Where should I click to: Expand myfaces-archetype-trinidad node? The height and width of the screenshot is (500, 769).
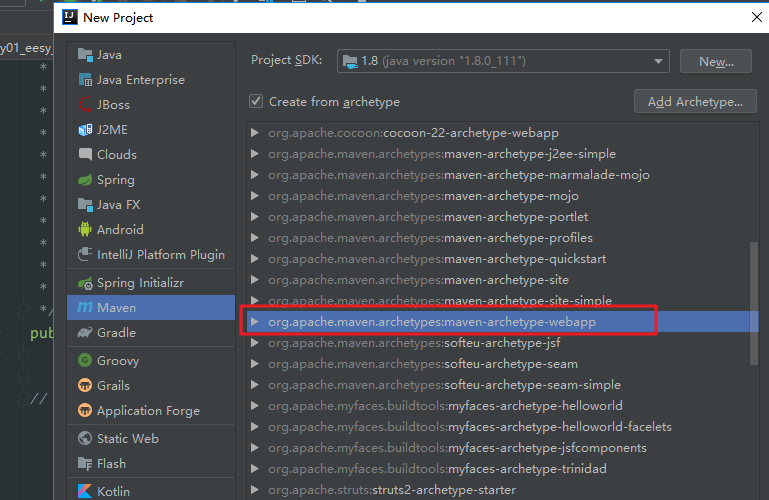coord(255,469)
